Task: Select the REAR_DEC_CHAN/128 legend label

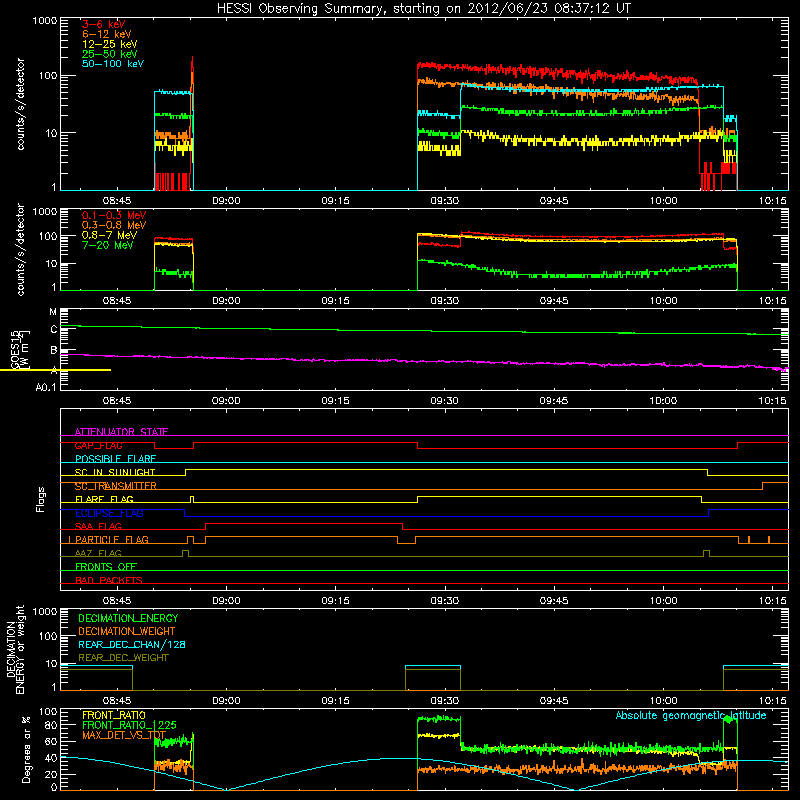Action: (132, 644)
